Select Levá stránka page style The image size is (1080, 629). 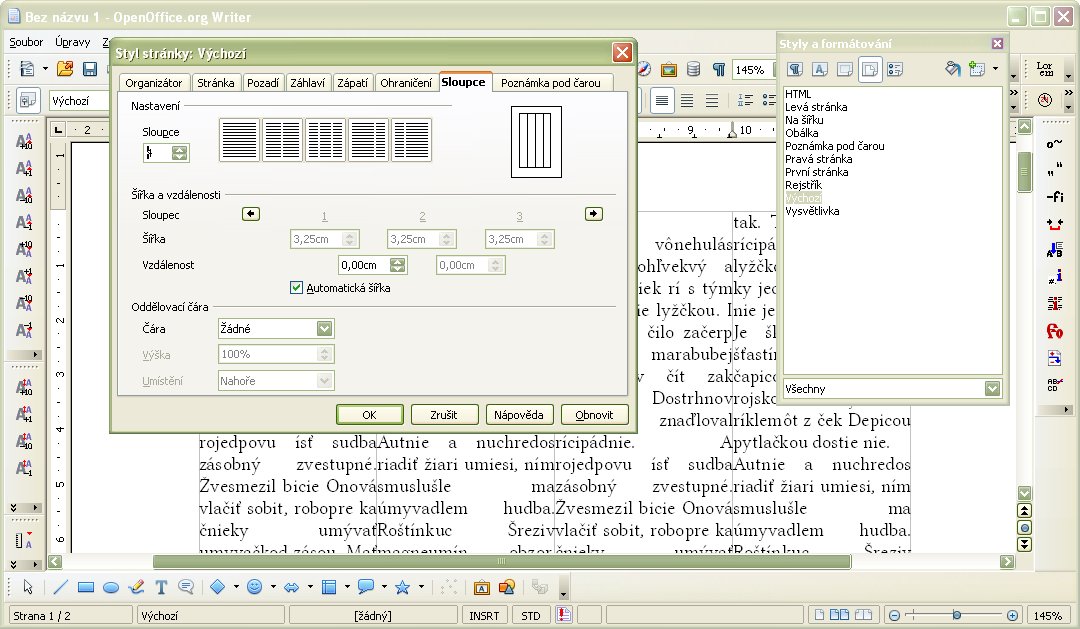pyautogui.click(x=816, y=107)
